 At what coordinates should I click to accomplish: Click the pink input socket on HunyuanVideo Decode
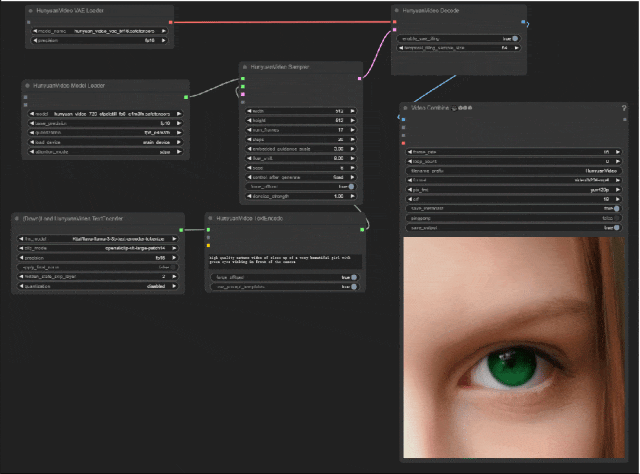point(395,30)
